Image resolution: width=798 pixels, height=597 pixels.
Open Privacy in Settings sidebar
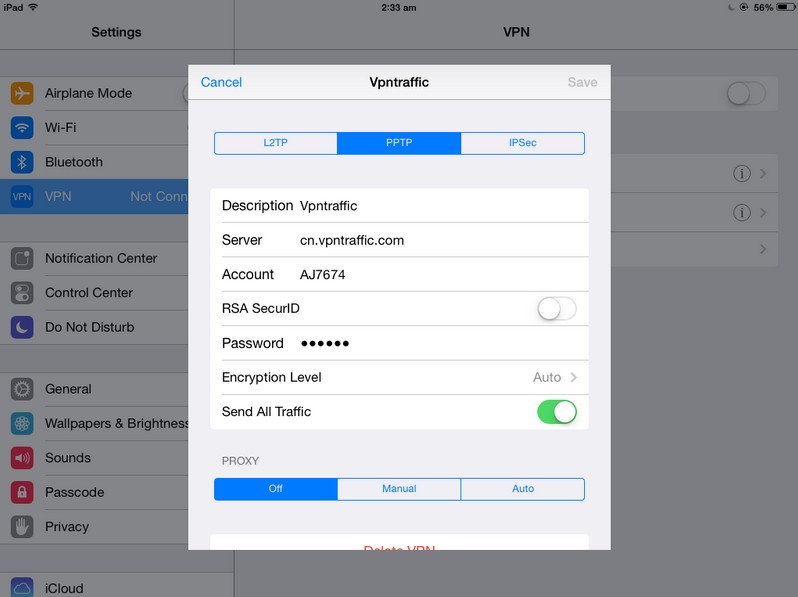tap(94, 527)
